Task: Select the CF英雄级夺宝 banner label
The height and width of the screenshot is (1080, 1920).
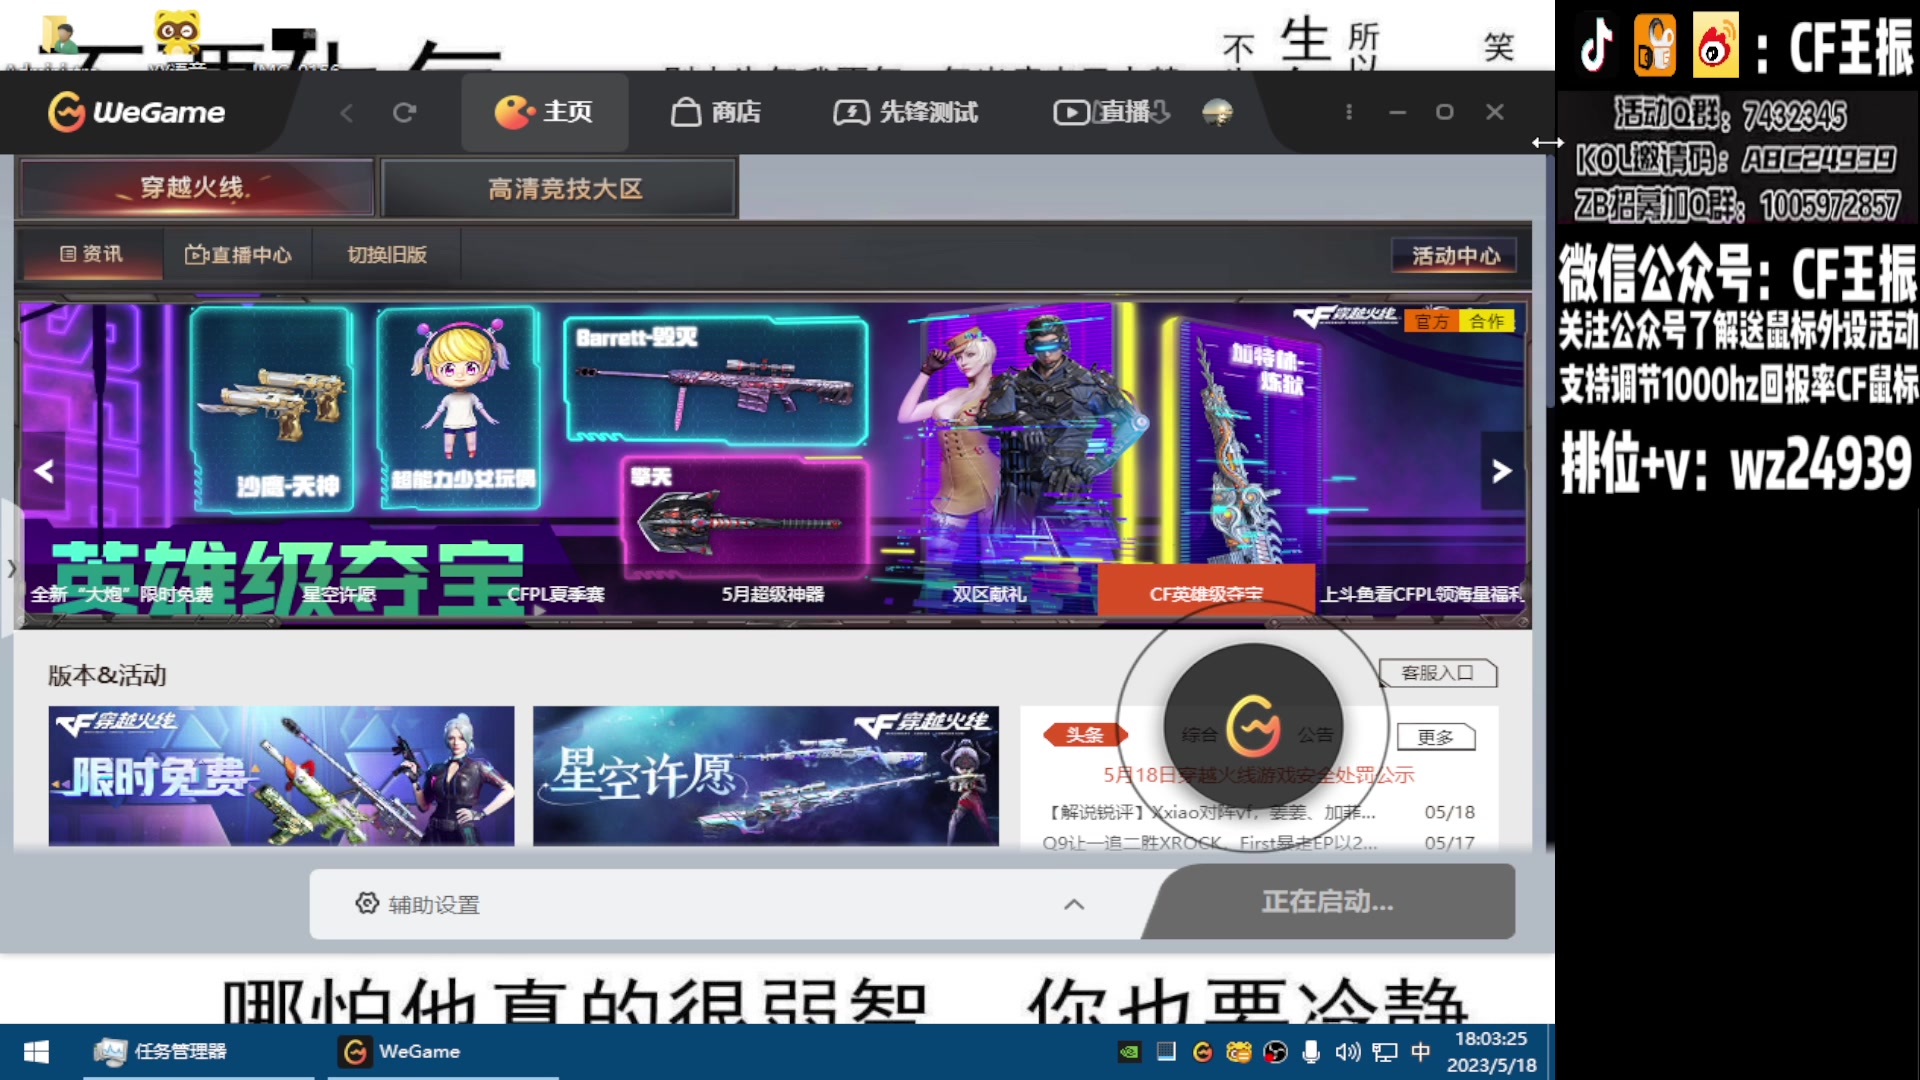Action: coord(1206,593)
